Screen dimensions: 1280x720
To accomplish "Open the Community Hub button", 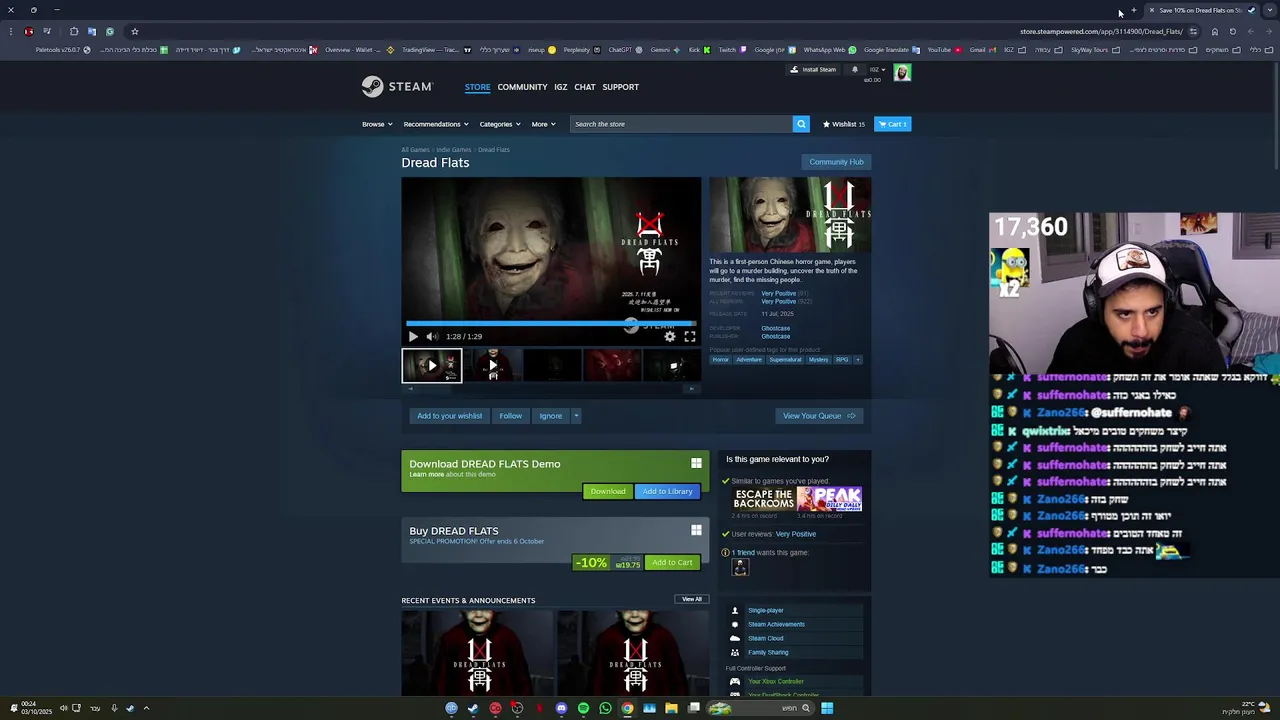I will coord(836,162).
